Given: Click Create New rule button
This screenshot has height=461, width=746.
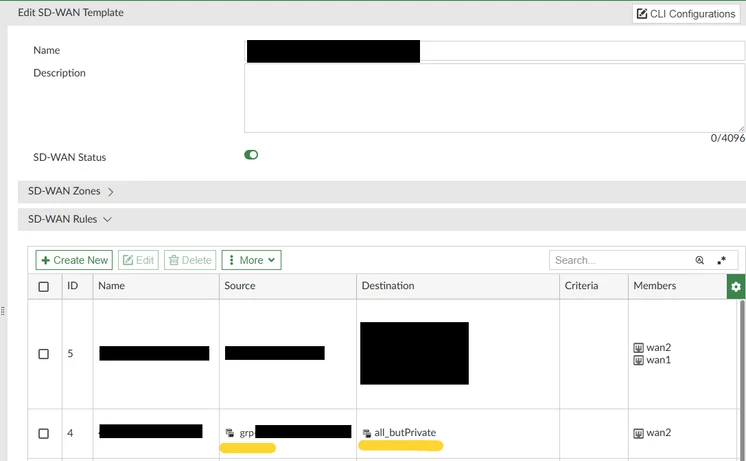Looking at the screenshot, I should [x=74, y=260].
